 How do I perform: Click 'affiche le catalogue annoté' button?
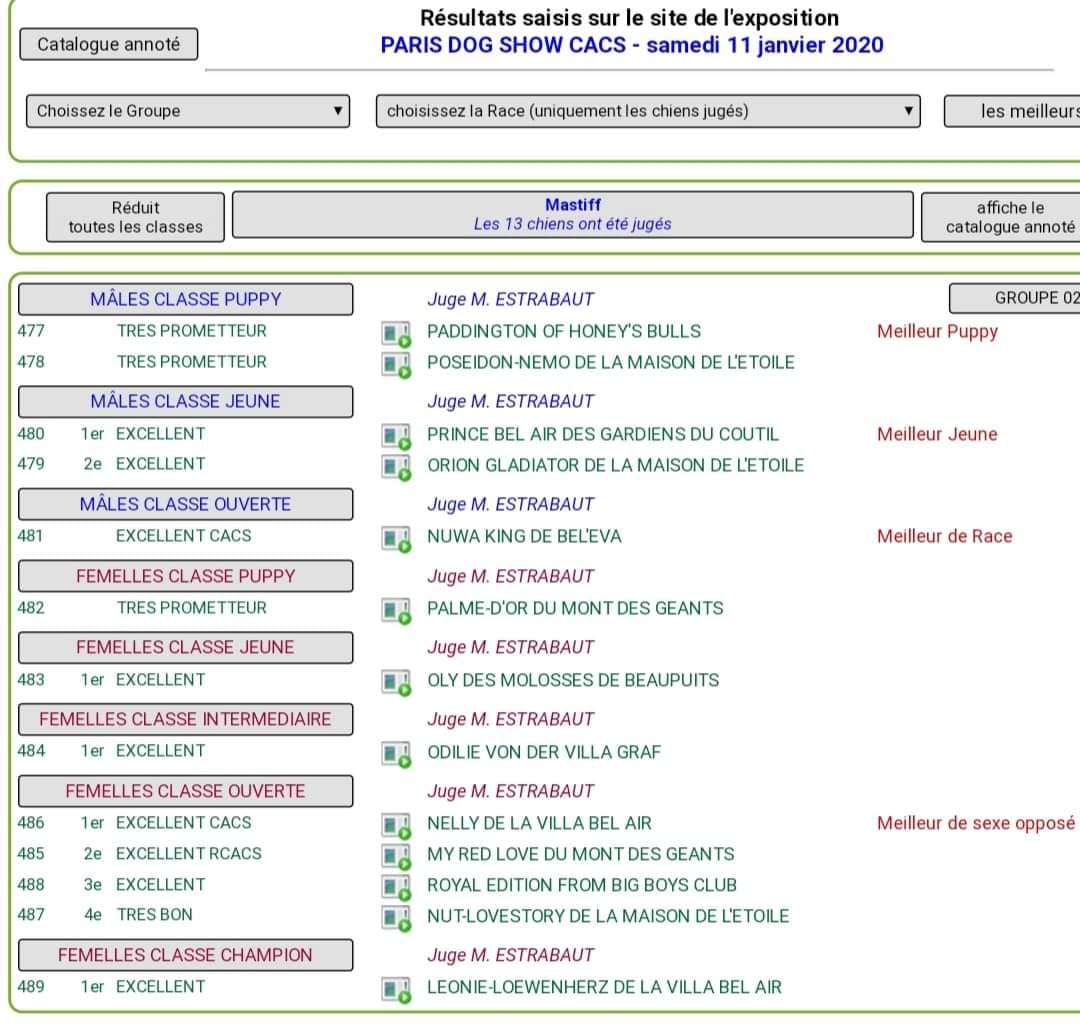click(x=1001, y=217)
